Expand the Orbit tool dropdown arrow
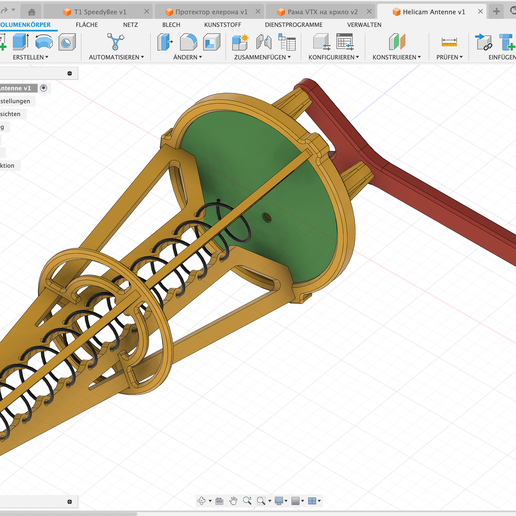Image resolution: width=516 pixels, height=516 pixels. pyautogui.click(x=210, y=501)
